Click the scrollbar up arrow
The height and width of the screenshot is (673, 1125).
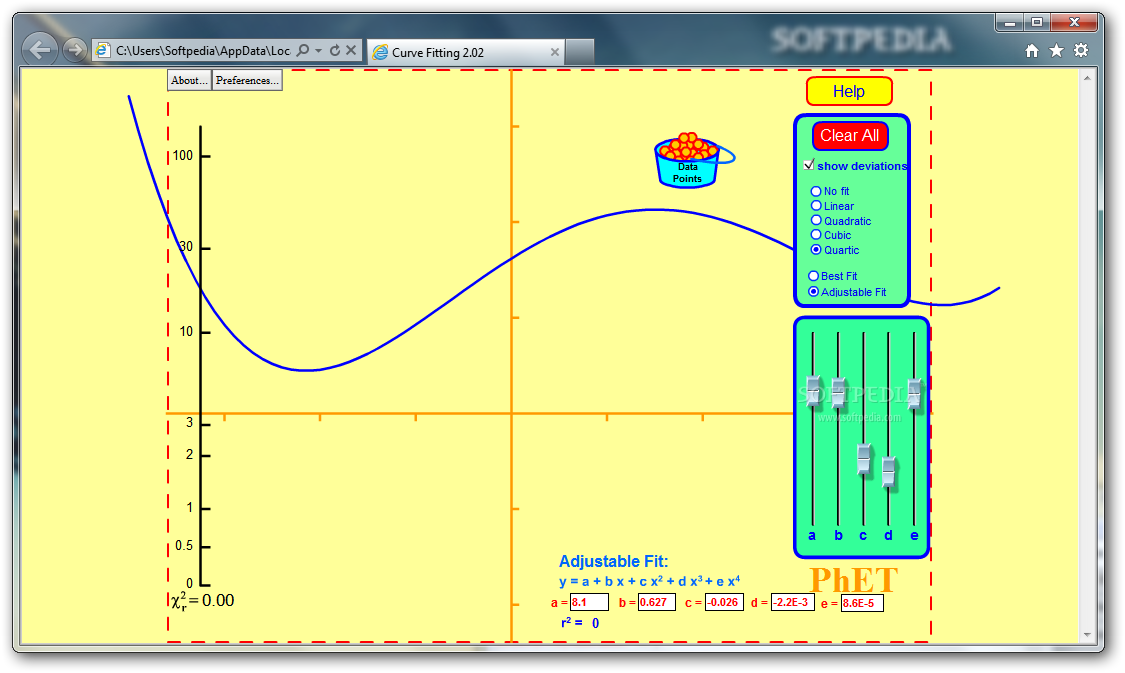coord(1087,77)
